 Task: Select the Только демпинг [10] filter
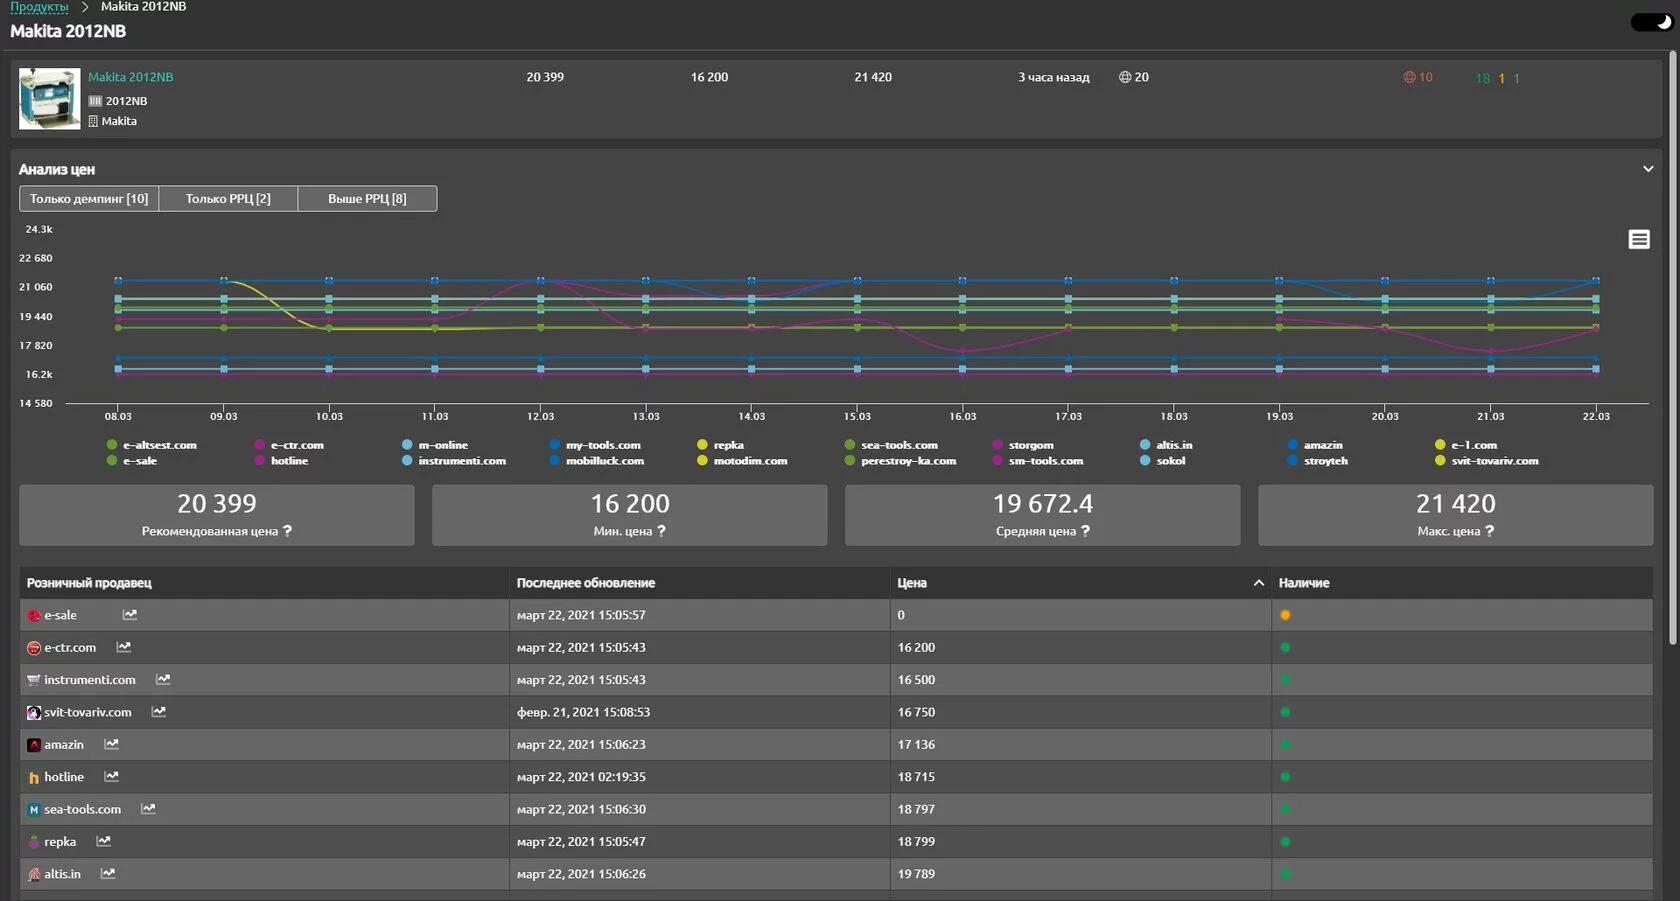89,198
